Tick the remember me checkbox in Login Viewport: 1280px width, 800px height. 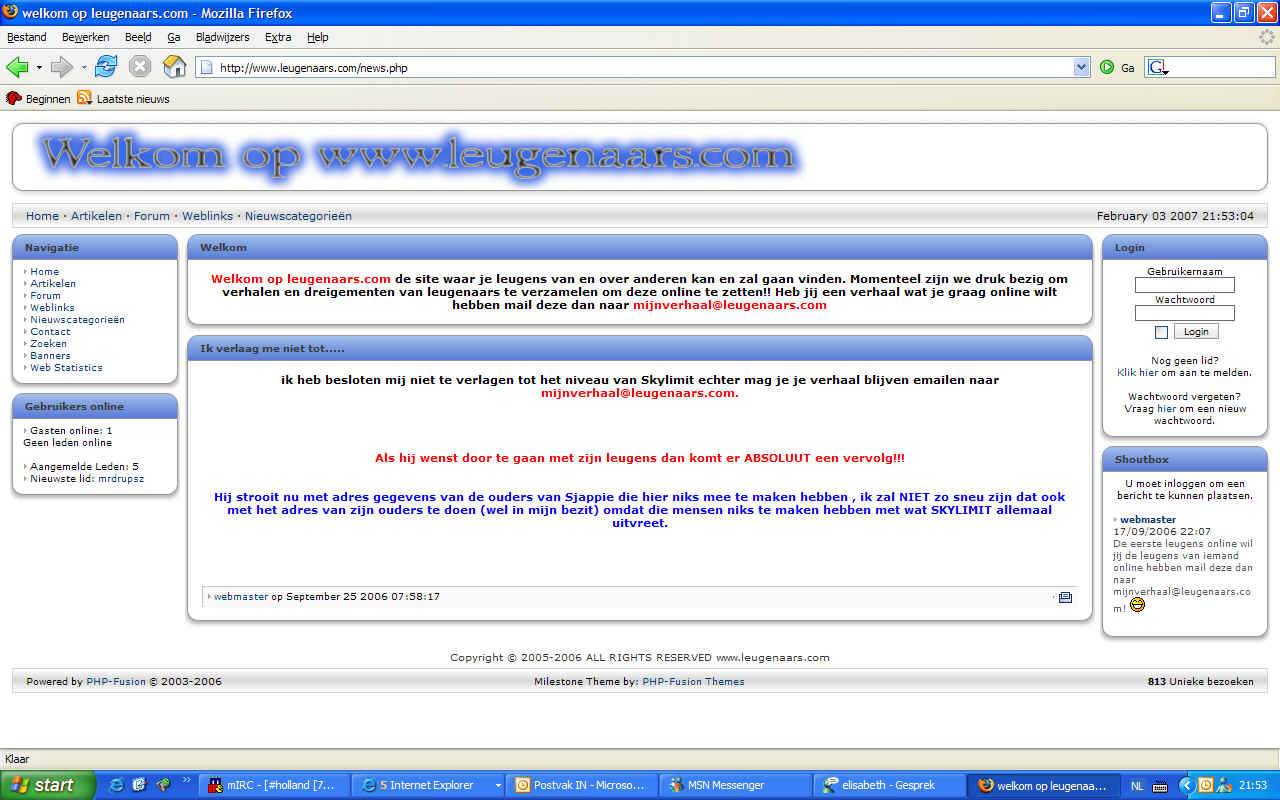[1161, 332]
